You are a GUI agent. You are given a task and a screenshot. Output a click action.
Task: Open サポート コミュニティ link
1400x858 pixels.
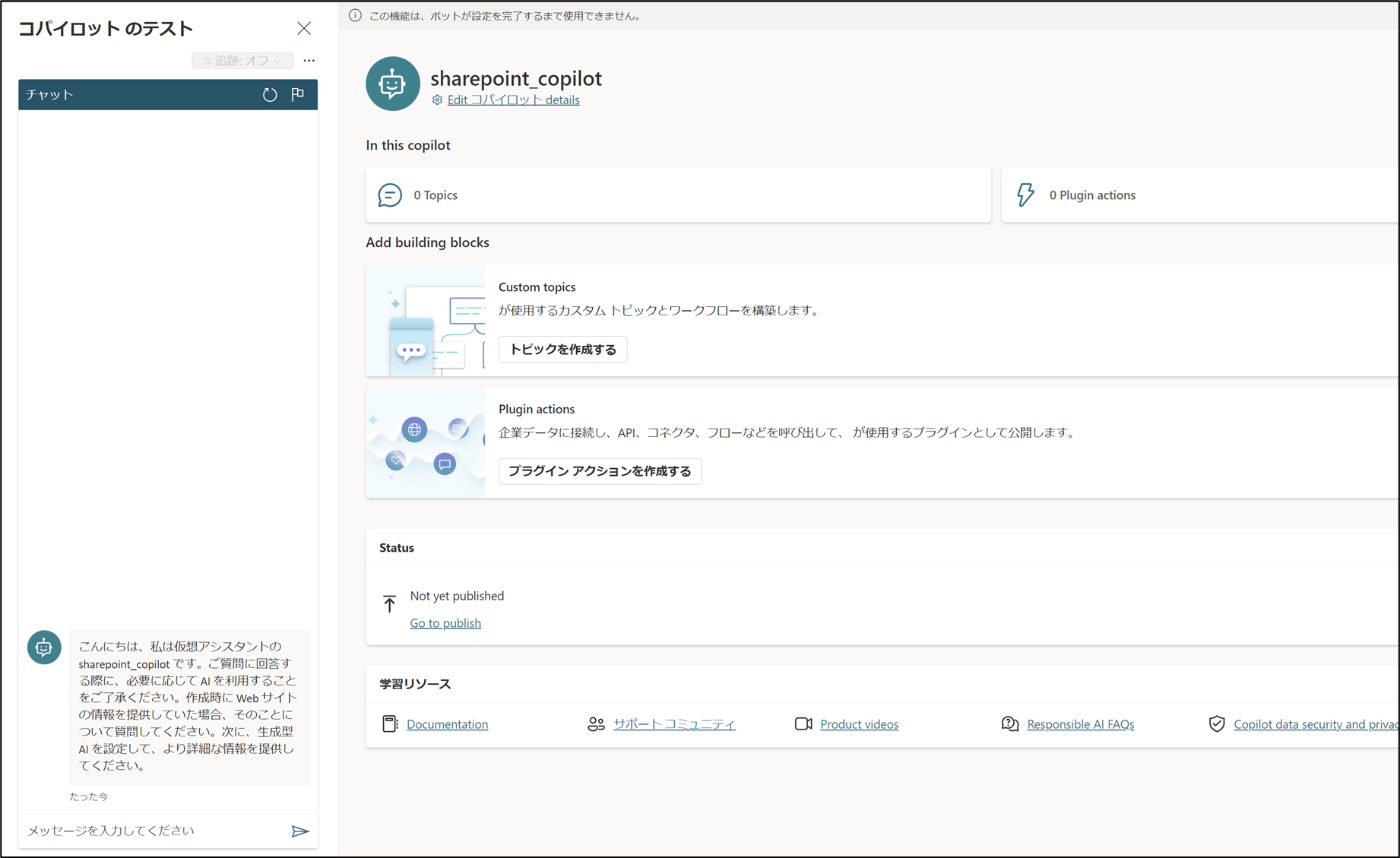[674, 724]
